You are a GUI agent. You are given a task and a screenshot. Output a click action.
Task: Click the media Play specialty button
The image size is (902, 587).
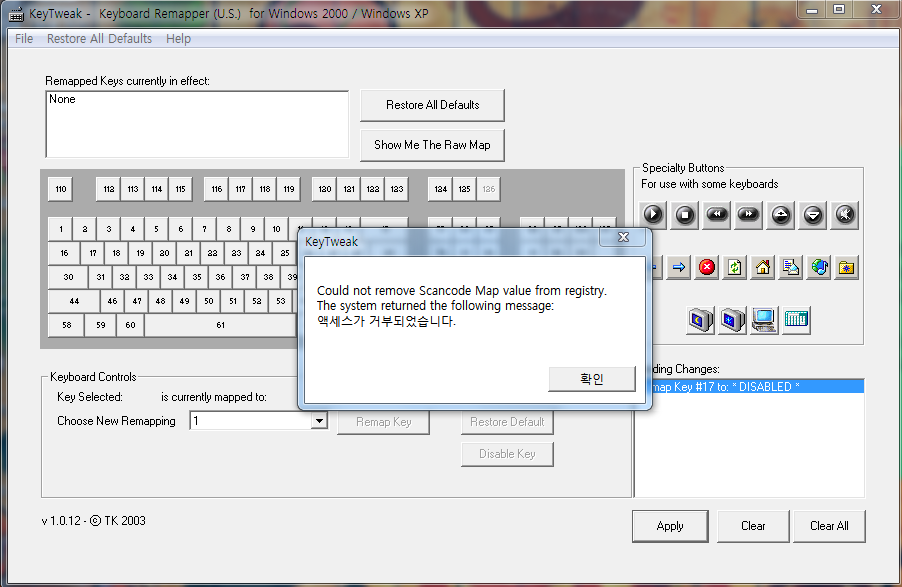(652, 215)
